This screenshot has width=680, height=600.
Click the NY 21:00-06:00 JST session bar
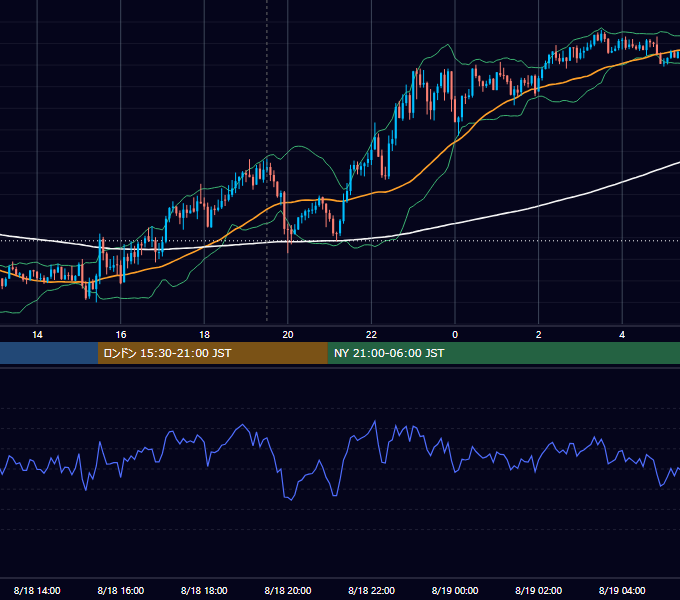click(x=503, y=353)
